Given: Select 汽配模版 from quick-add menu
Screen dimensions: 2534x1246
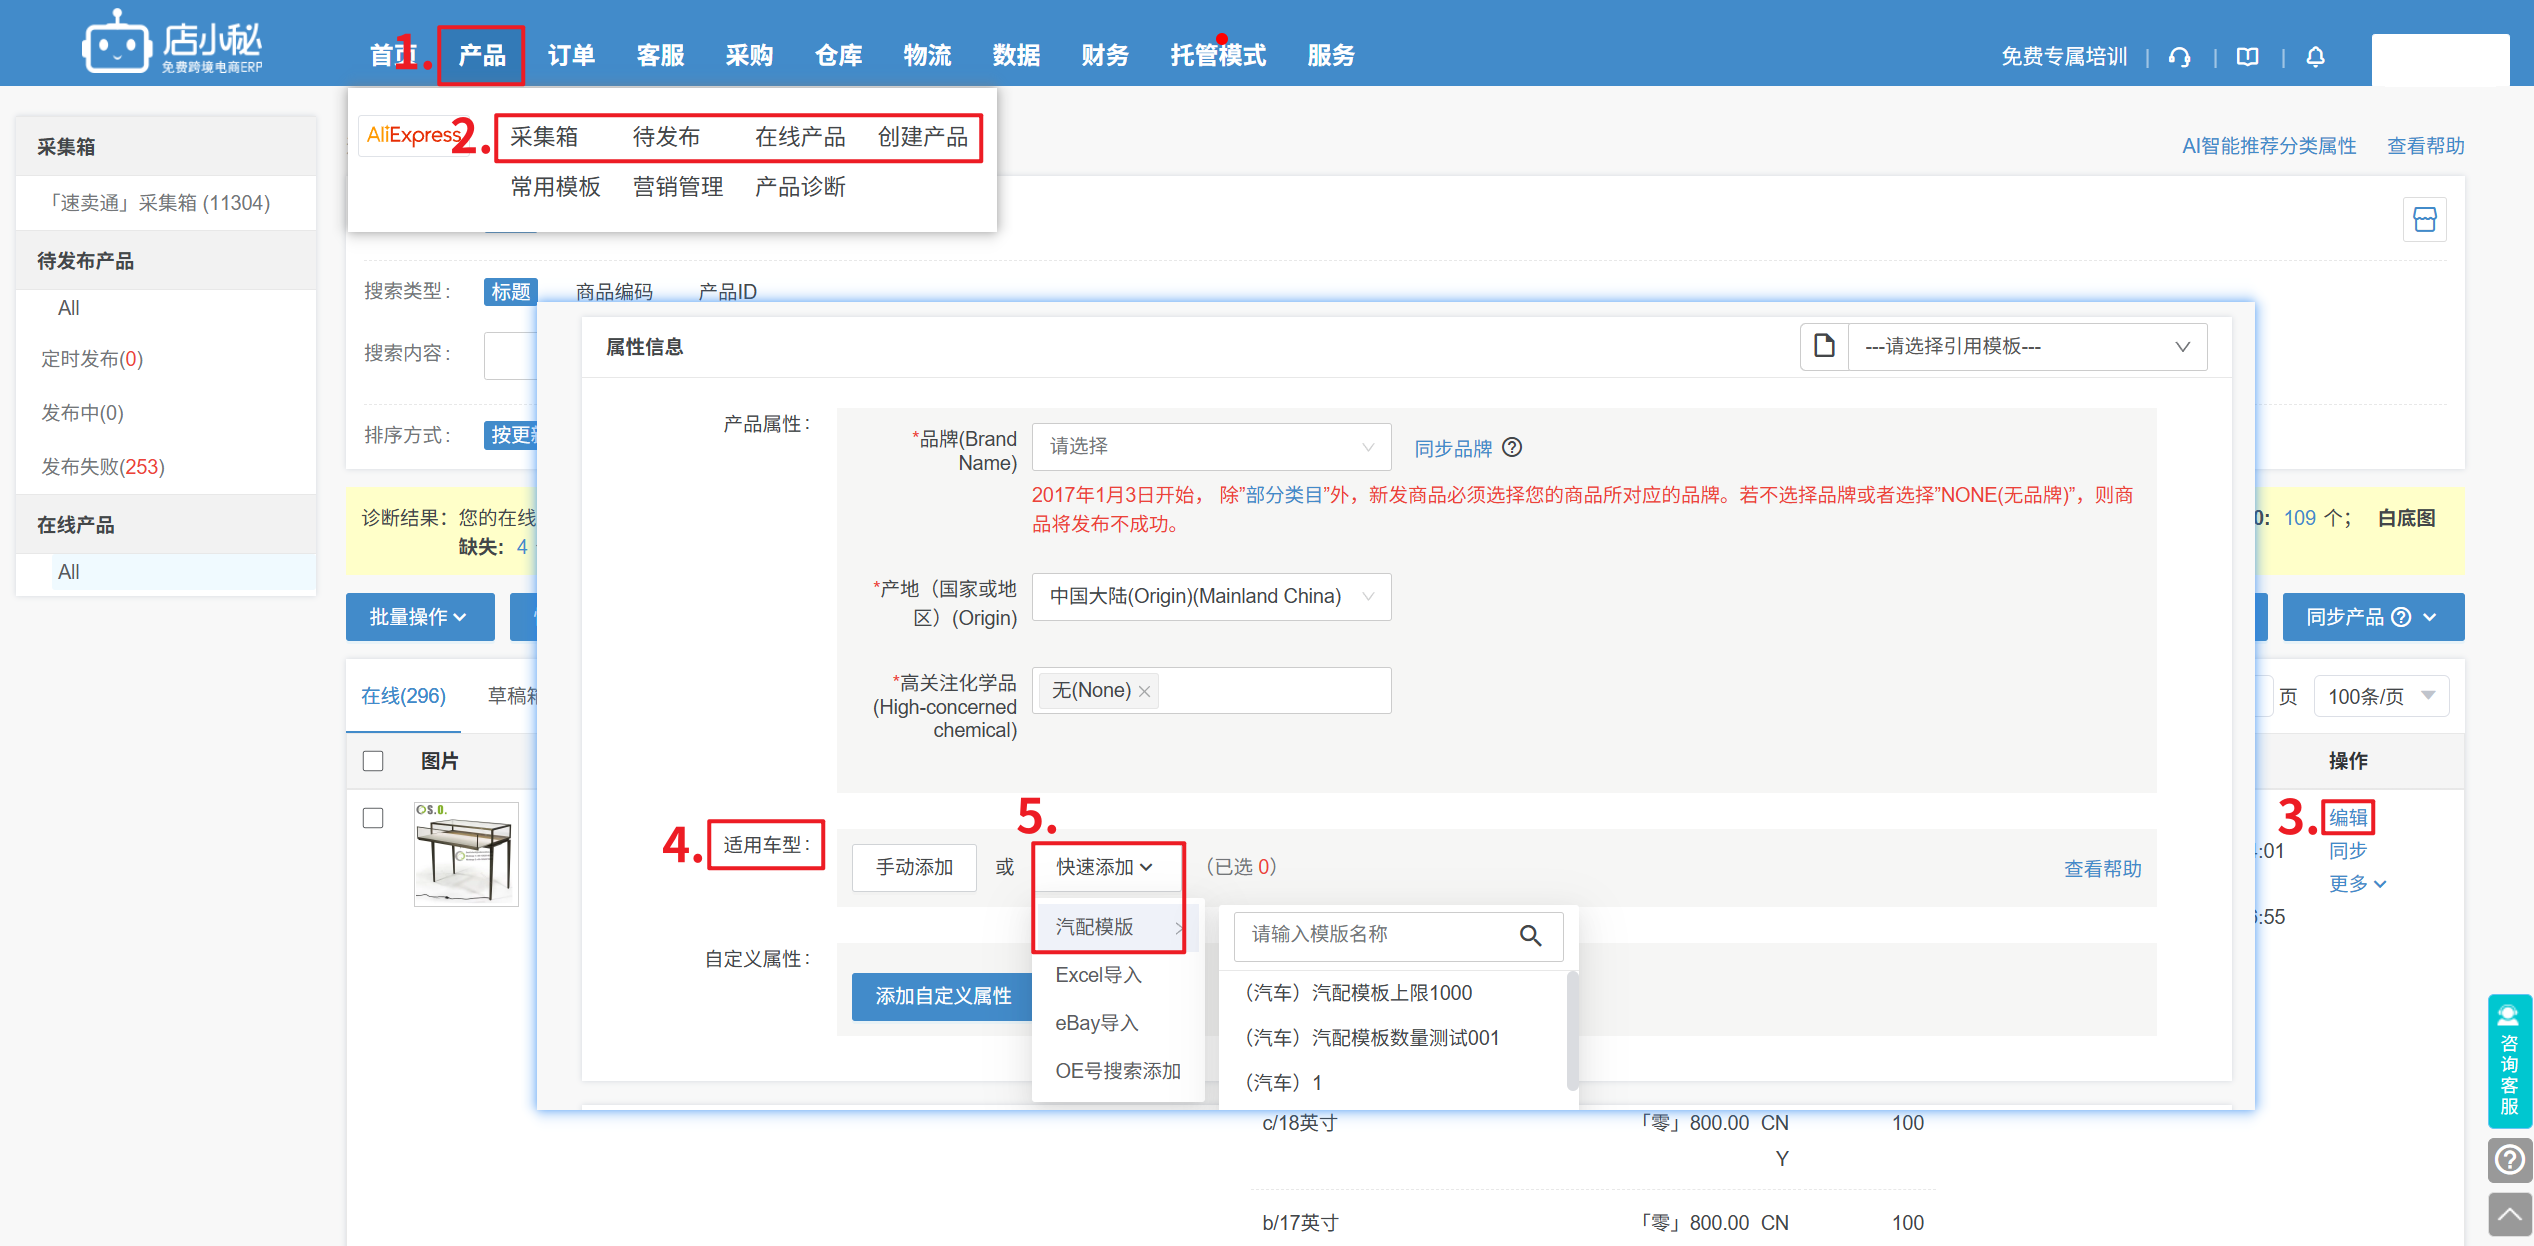Looking at the screenshot, I should click(x=1096, y=927).
